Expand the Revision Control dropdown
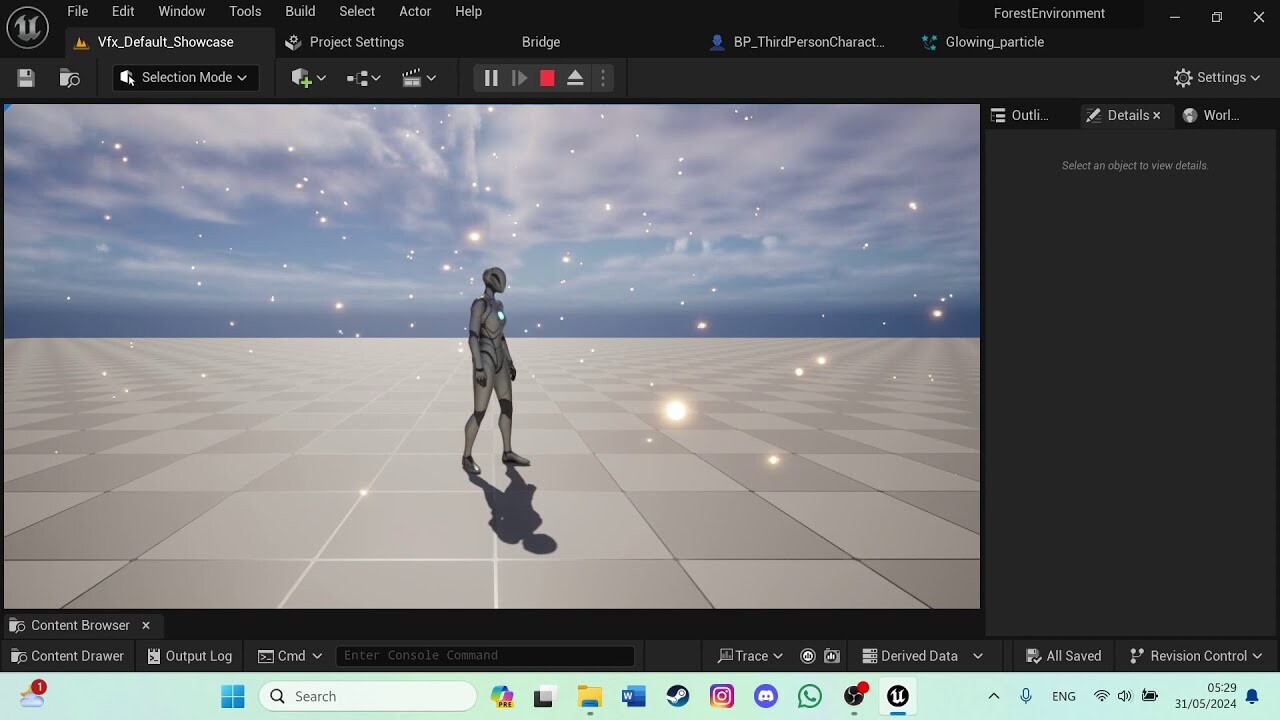This screenshot has width=1280, height=720. (1195, 655)
